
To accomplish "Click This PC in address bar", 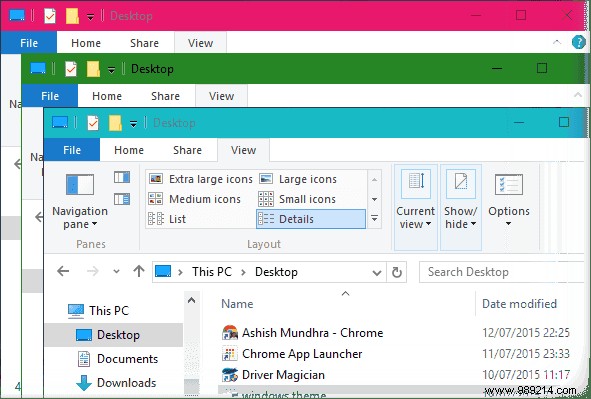I will point(212,272).
